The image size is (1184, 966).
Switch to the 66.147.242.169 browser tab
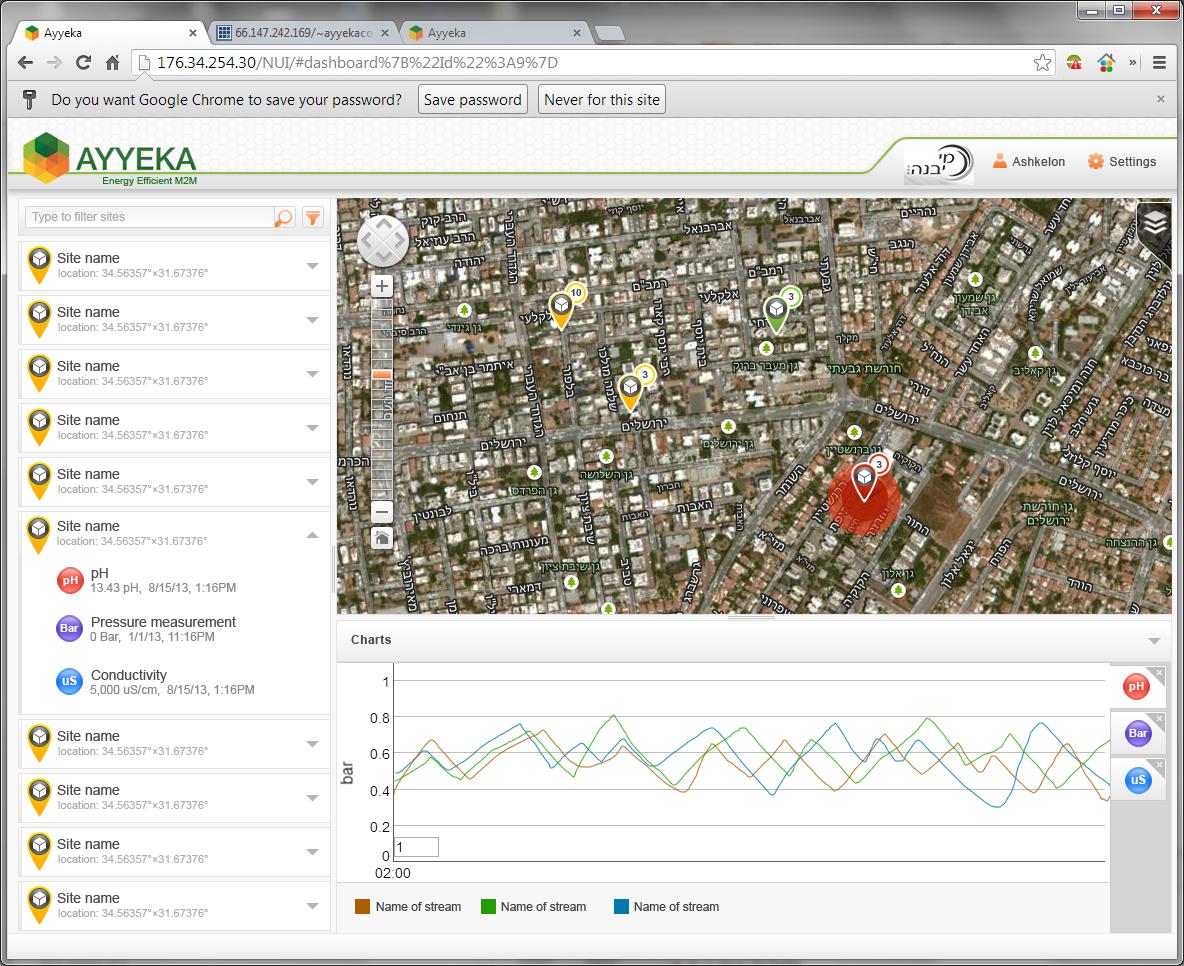pos(302,33)
